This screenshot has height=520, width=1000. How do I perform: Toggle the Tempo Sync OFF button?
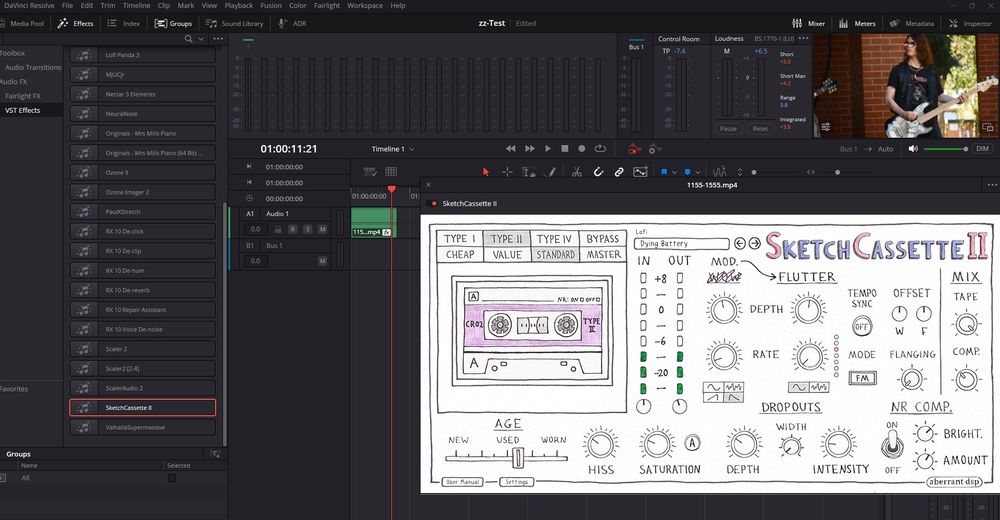click(861, 325)
